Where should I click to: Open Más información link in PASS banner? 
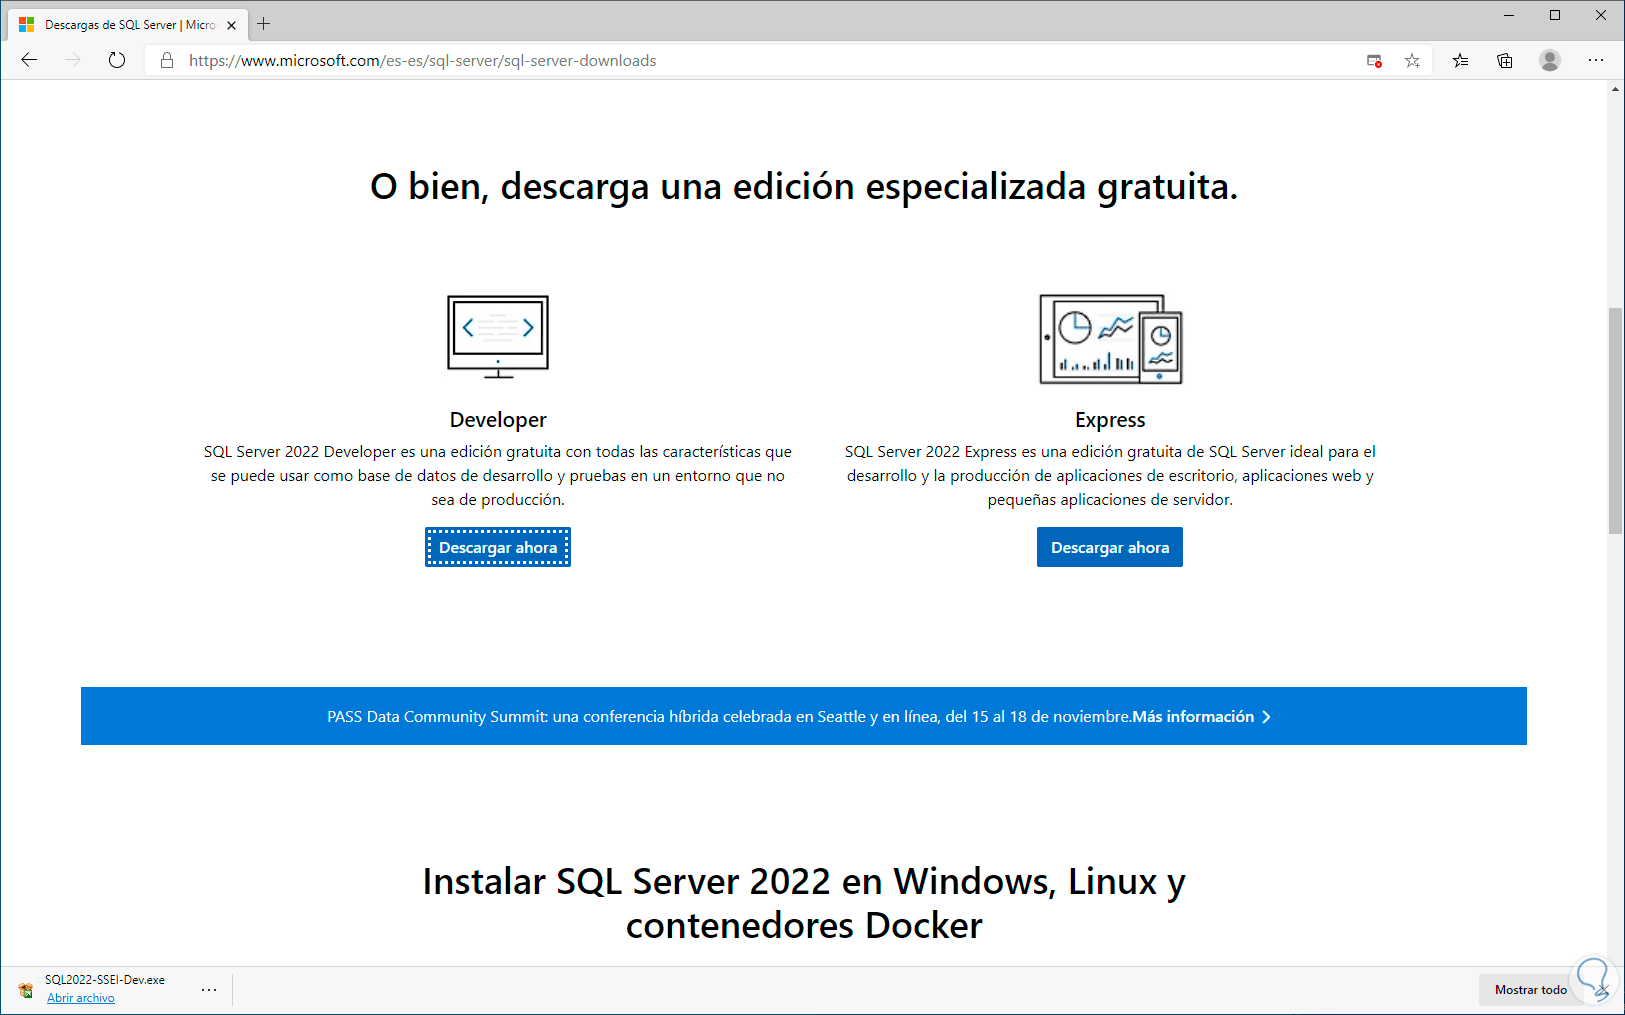1193,717
